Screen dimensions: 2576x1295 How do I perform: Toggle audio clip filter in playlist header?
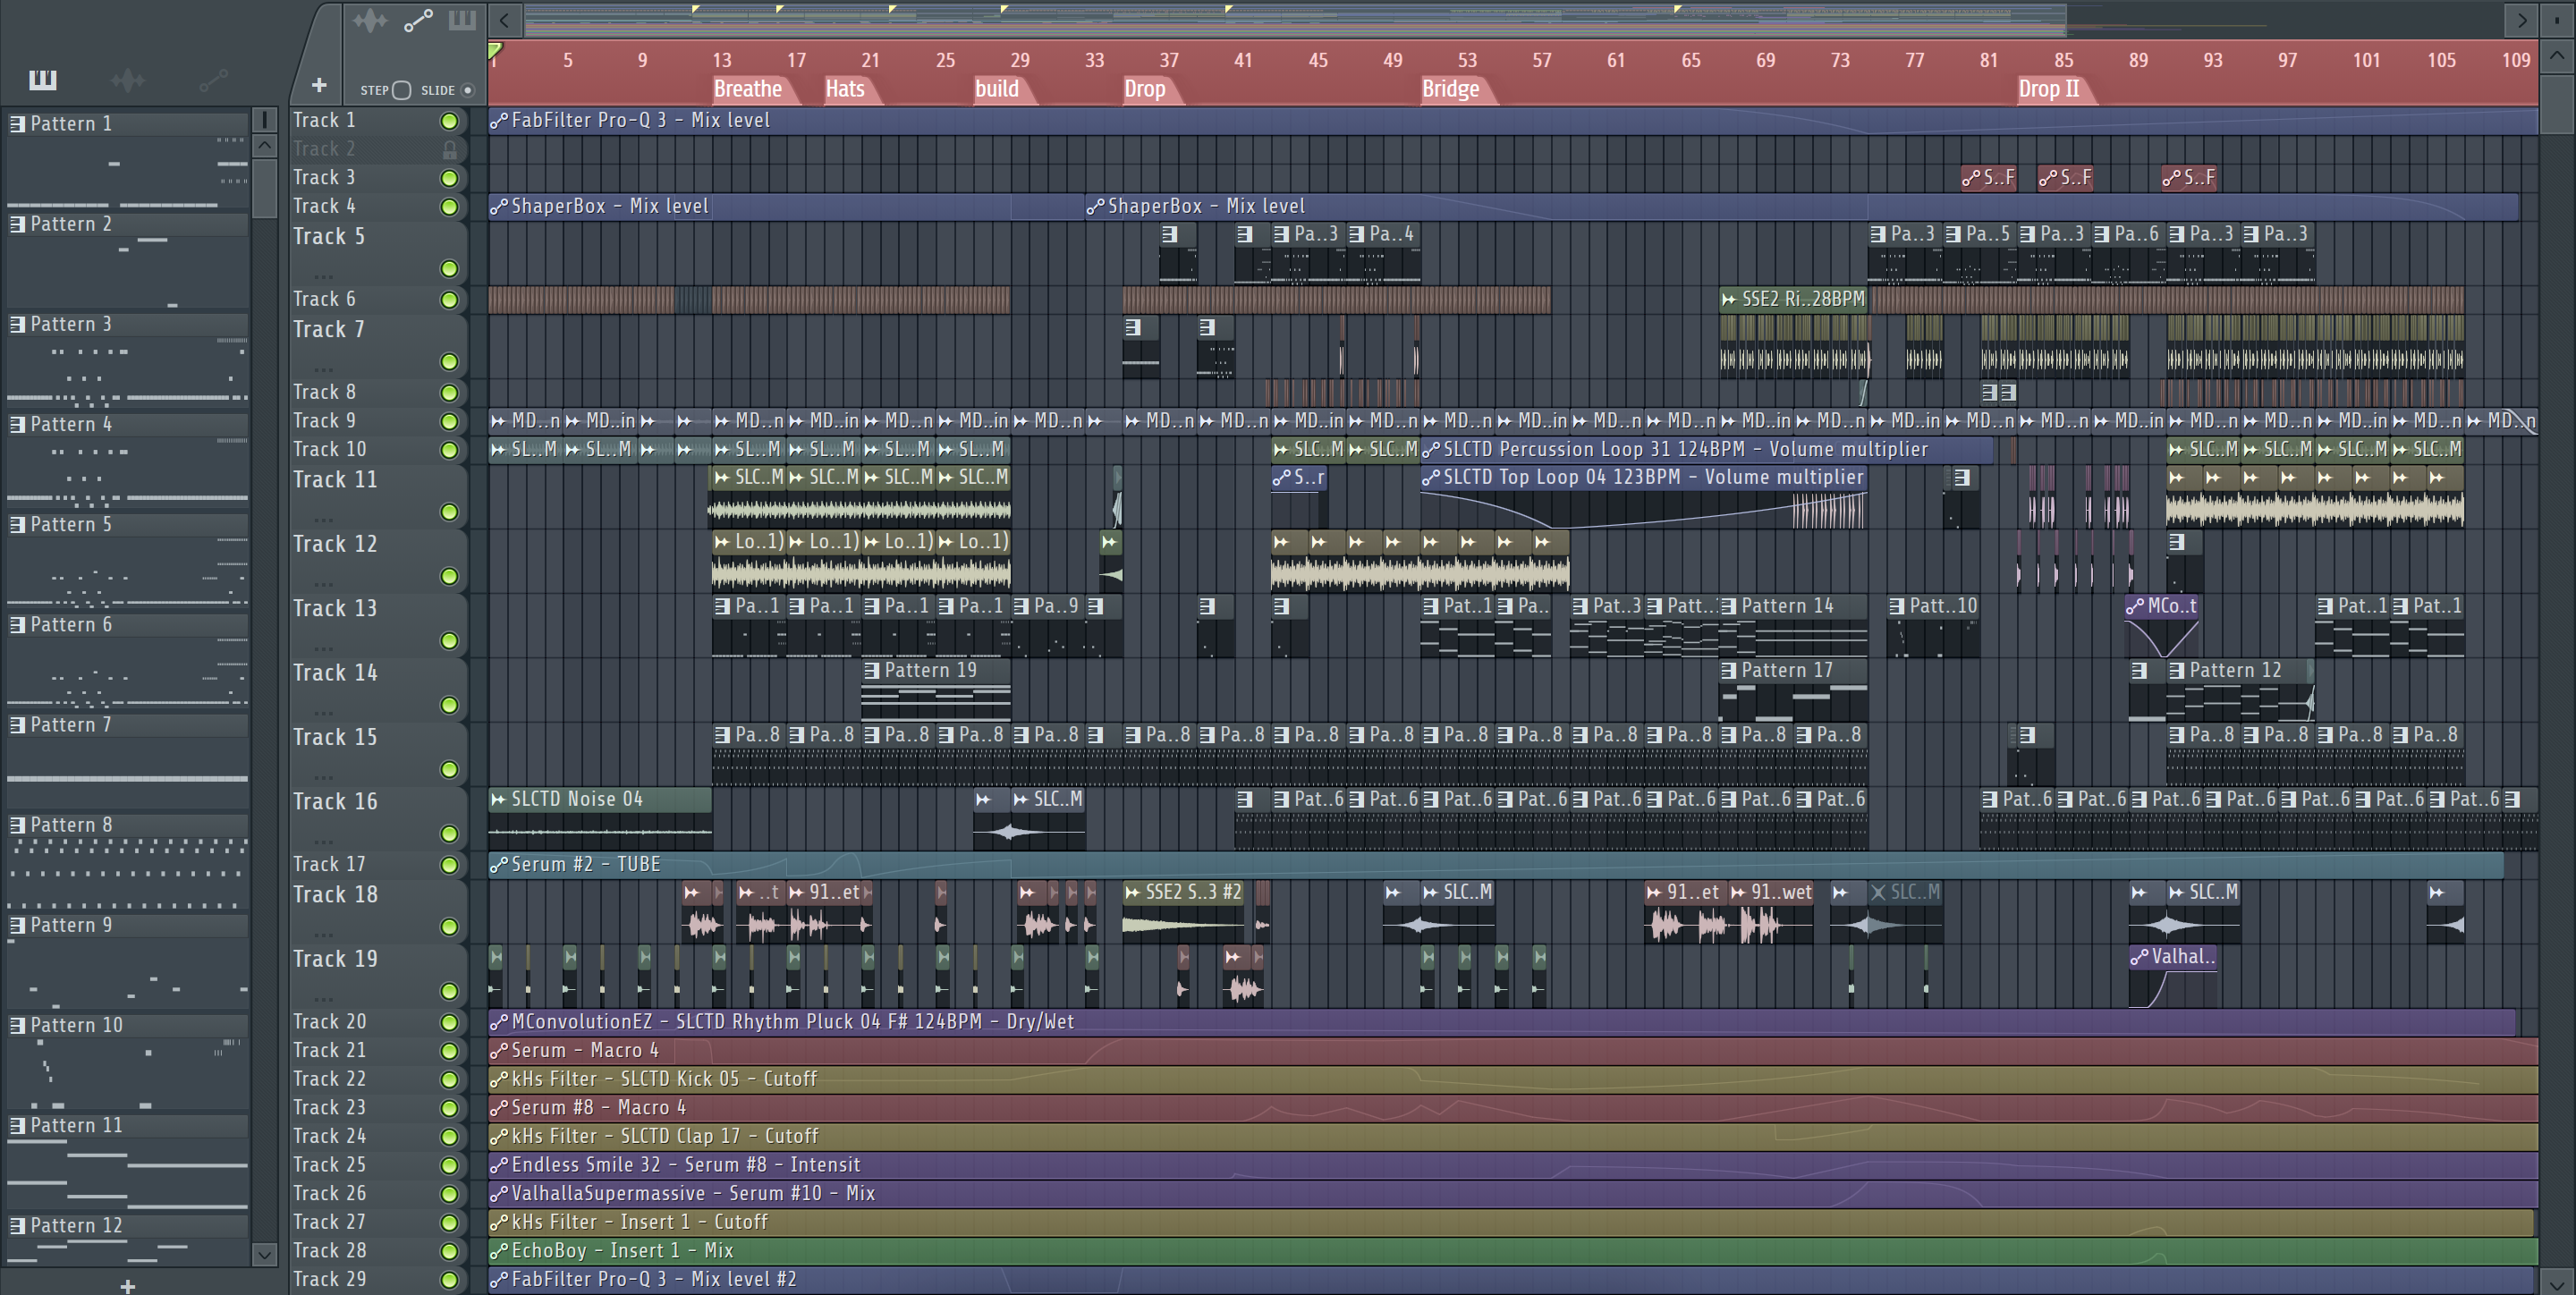(x=369, y=20)
